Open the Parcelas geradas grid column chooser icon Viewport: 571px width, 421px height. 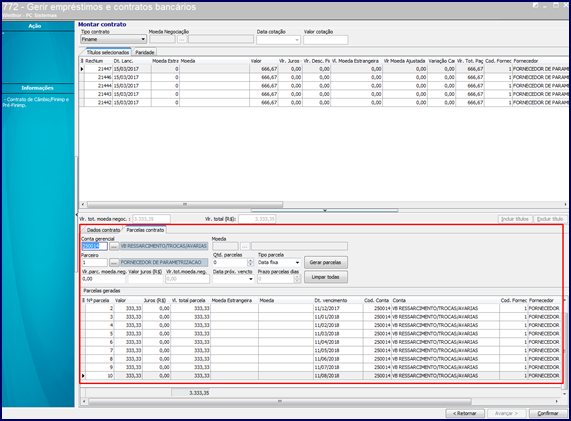[x=83, y=300]
